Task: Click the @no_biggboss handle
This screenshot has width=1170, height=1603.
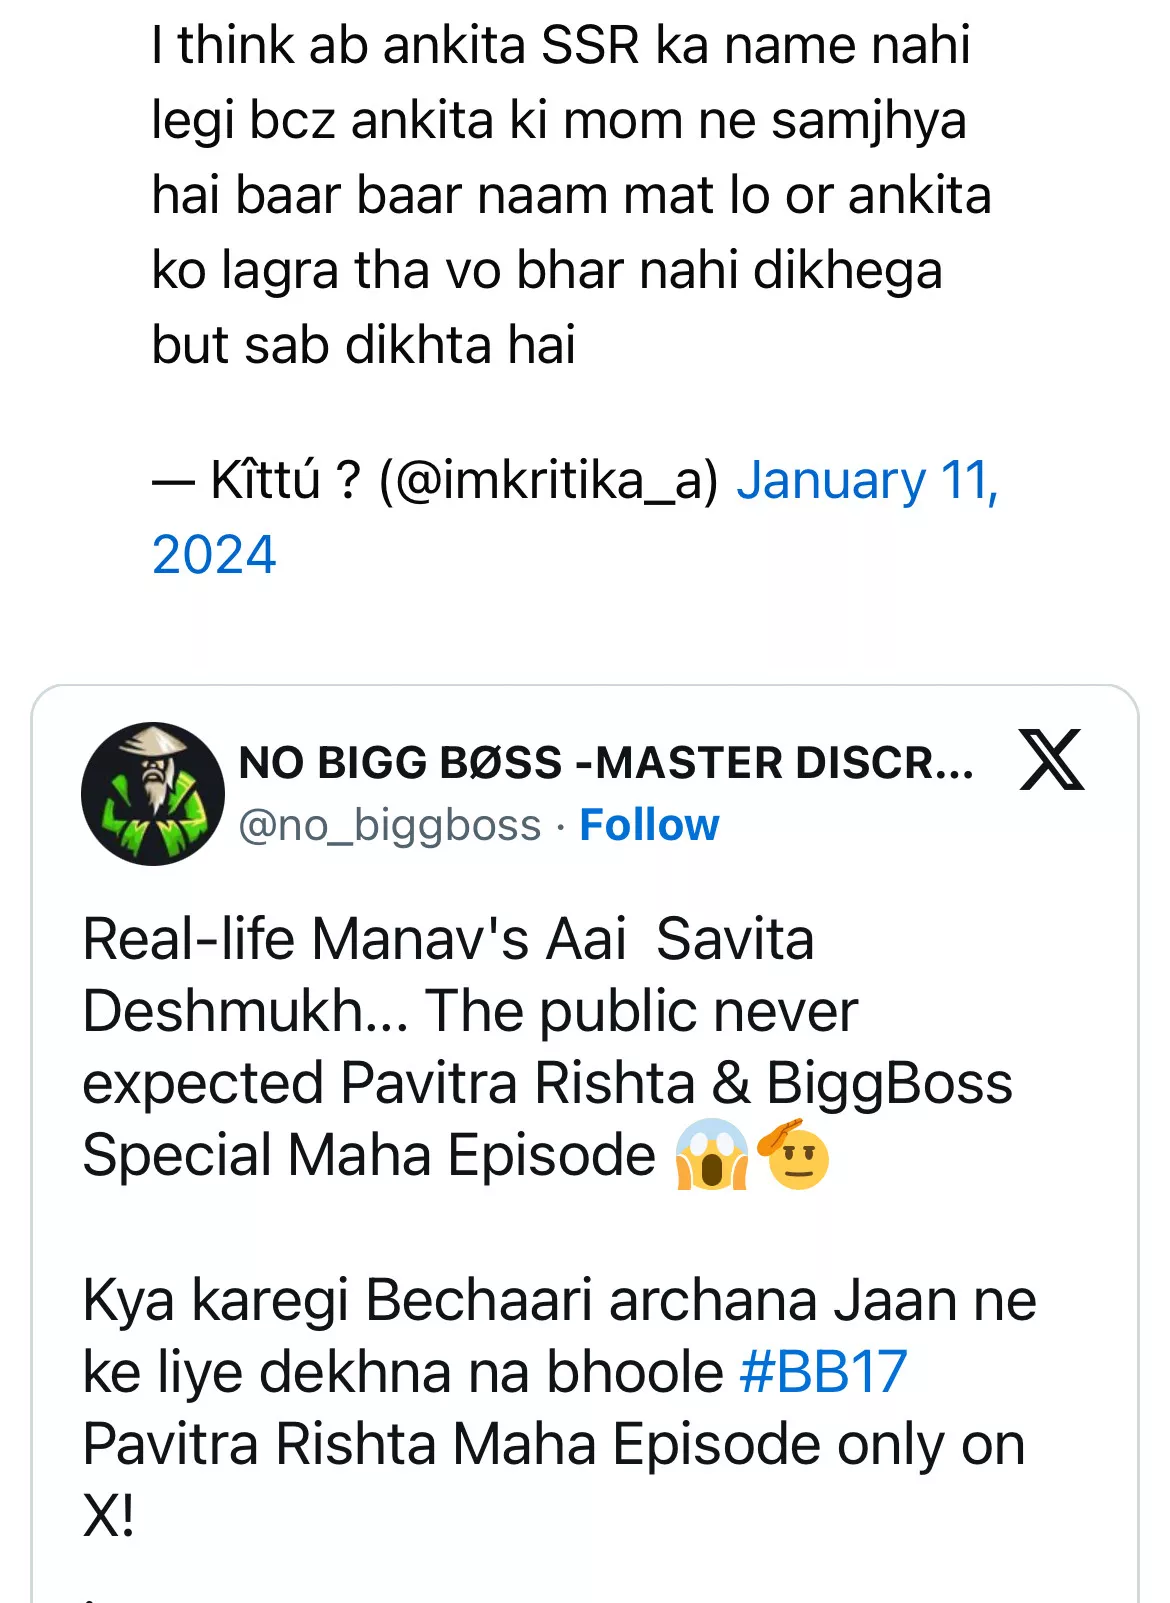Action: point(390,826)
